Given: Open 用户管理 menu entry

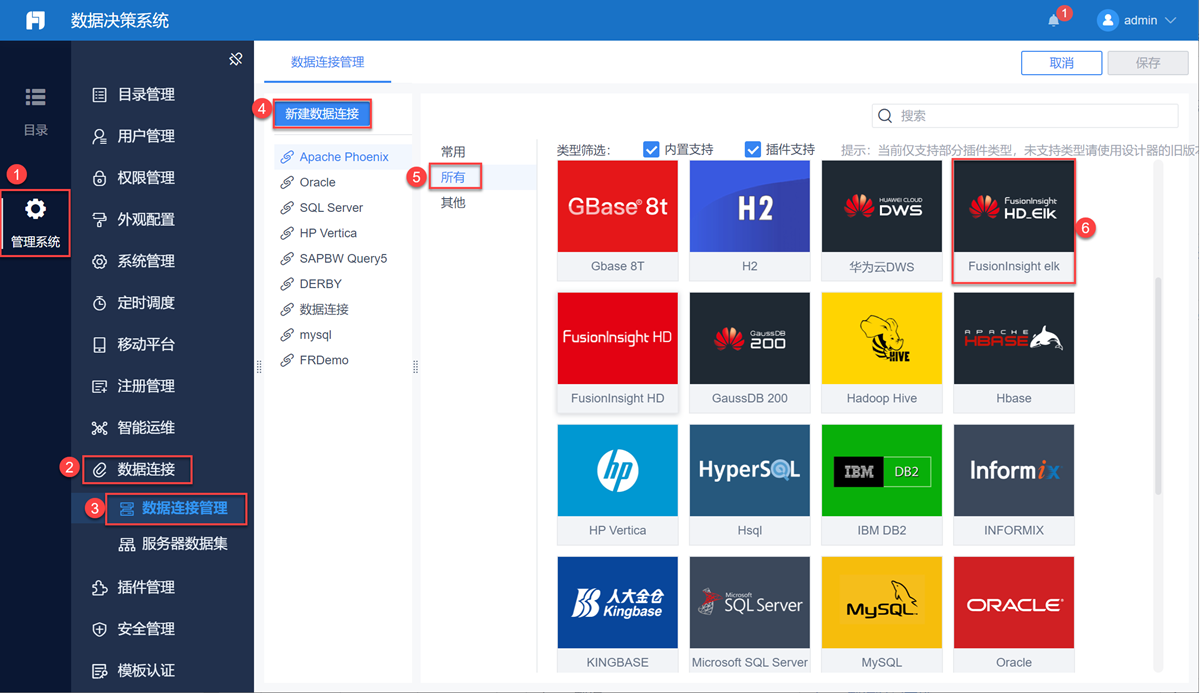Looking at the screenshot, I should (146, 136).
